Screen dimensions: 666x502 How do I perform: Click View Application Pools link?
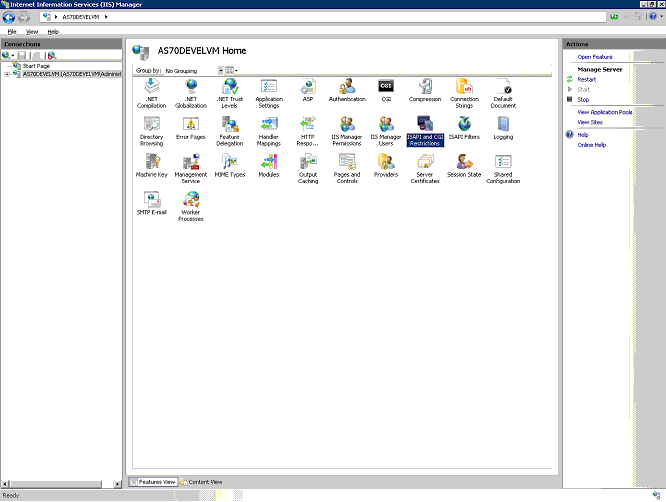pos(605,112)
